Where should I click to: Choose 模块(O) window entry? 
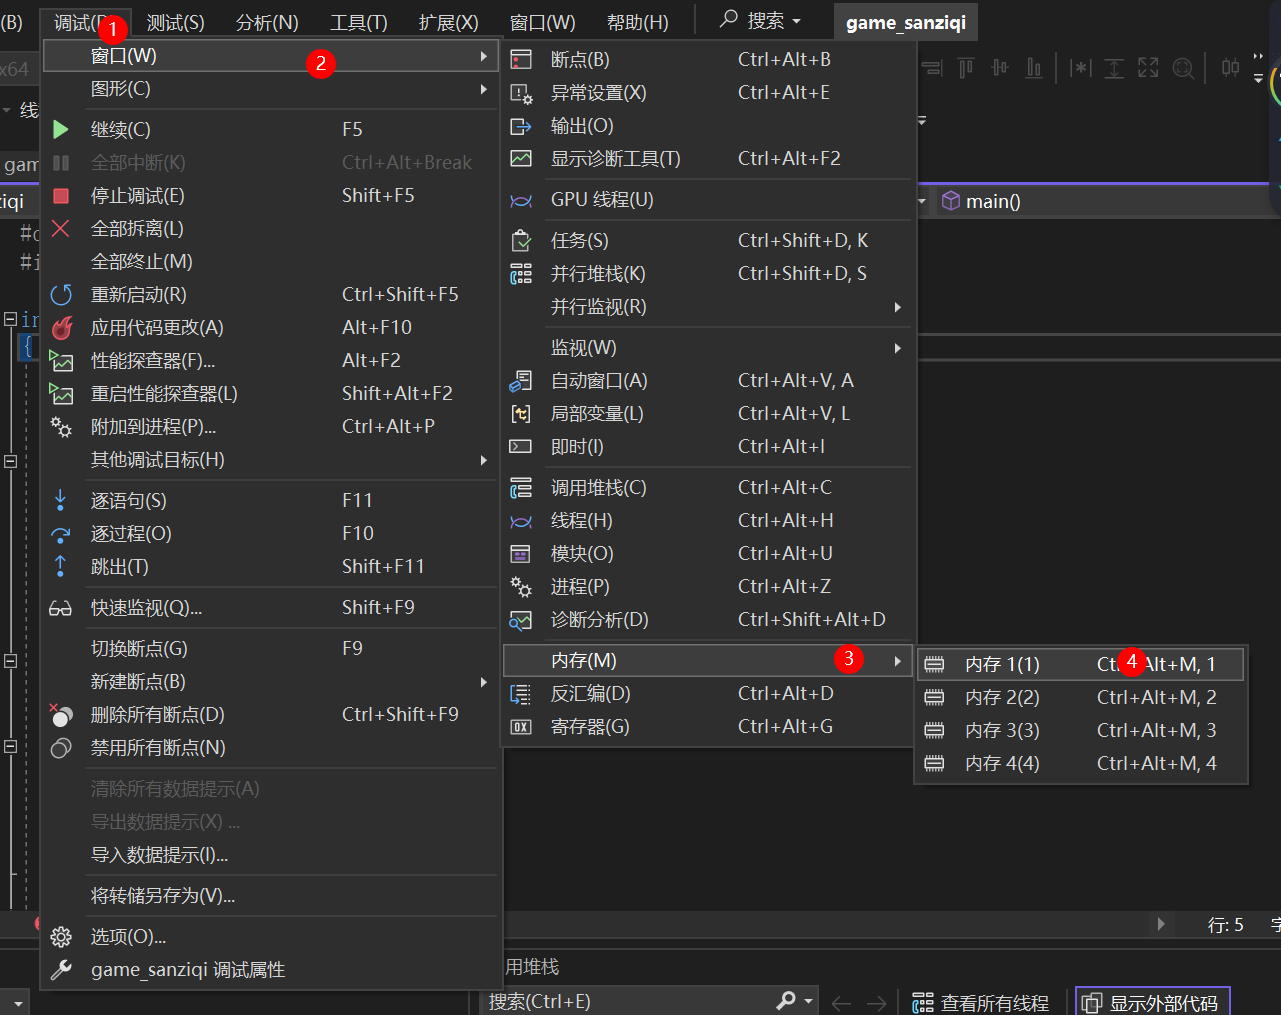point(707,554)
